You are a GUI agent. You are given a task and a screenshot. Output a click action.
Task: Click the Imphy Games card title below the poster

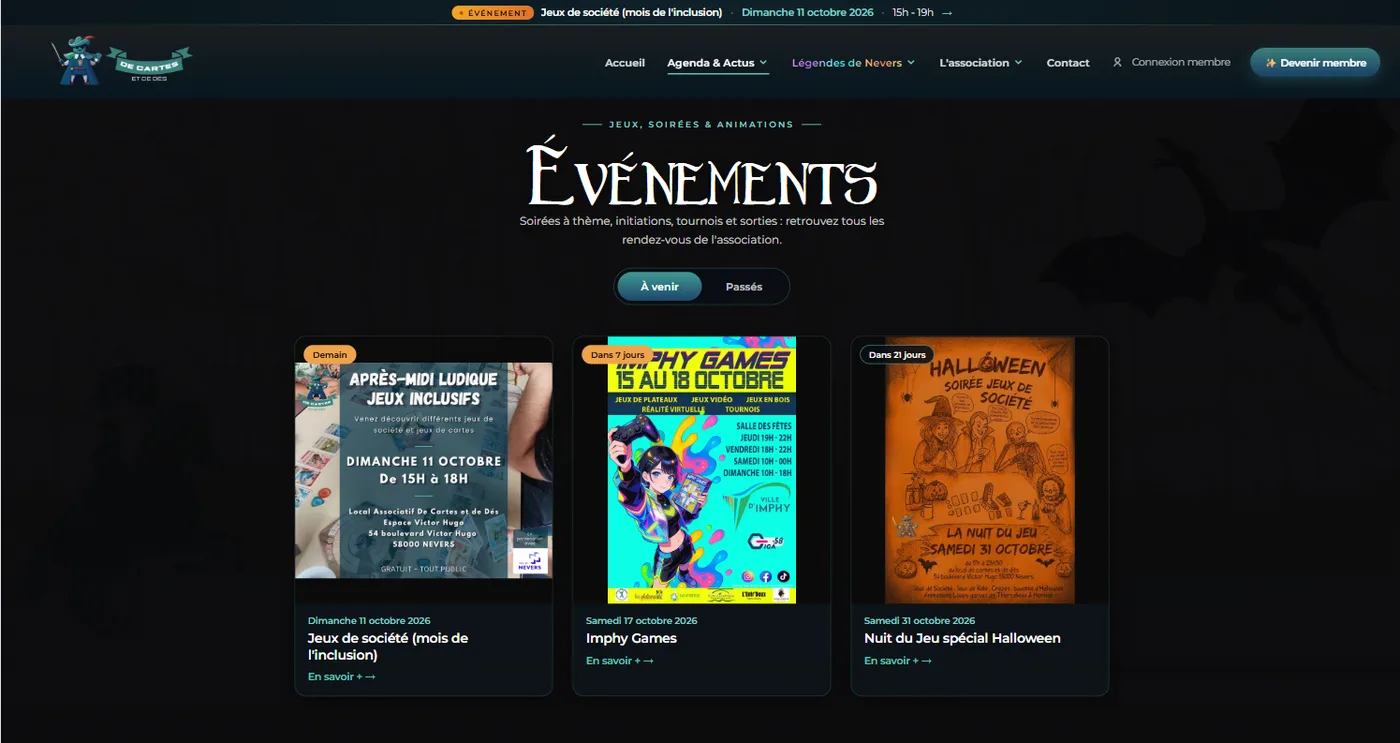tap(631, 638)
